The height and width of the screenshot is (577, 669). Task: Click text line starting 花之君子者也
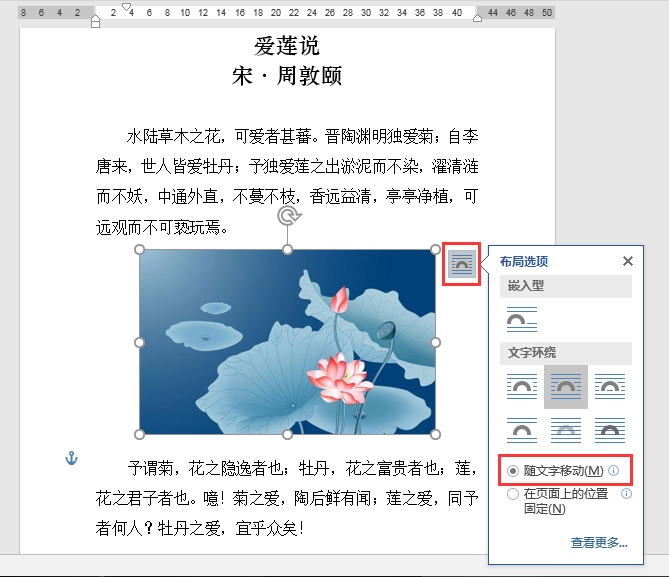pos(287,498)
